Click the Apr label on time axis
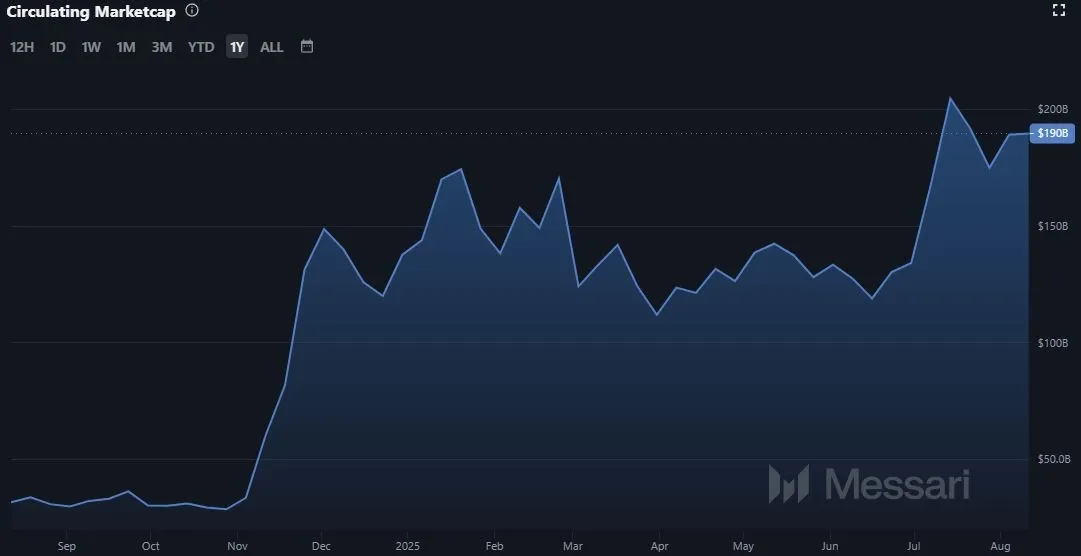Viewport: 1081px width, 556px height. [659, 546]
